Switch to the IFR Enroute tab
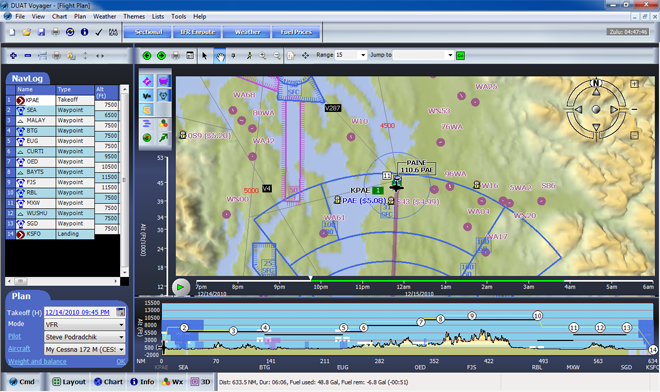This screenshot has width=660, height=392. pos(197,32)
